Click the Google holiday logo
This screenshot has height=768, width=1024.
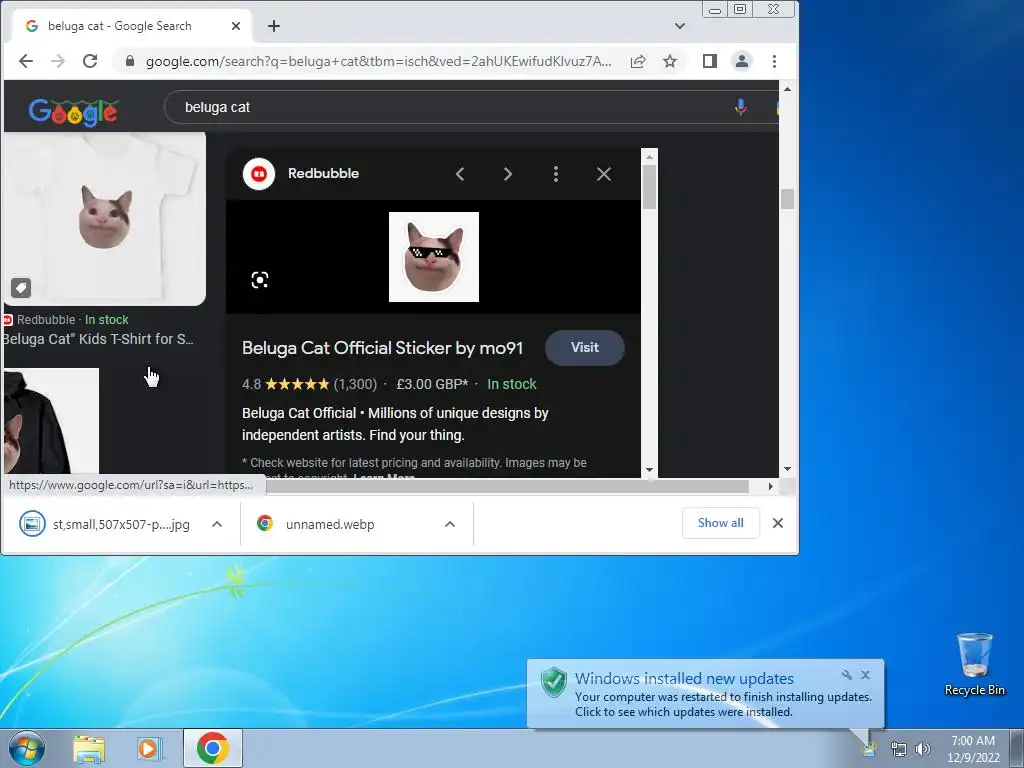pos(73,112)
